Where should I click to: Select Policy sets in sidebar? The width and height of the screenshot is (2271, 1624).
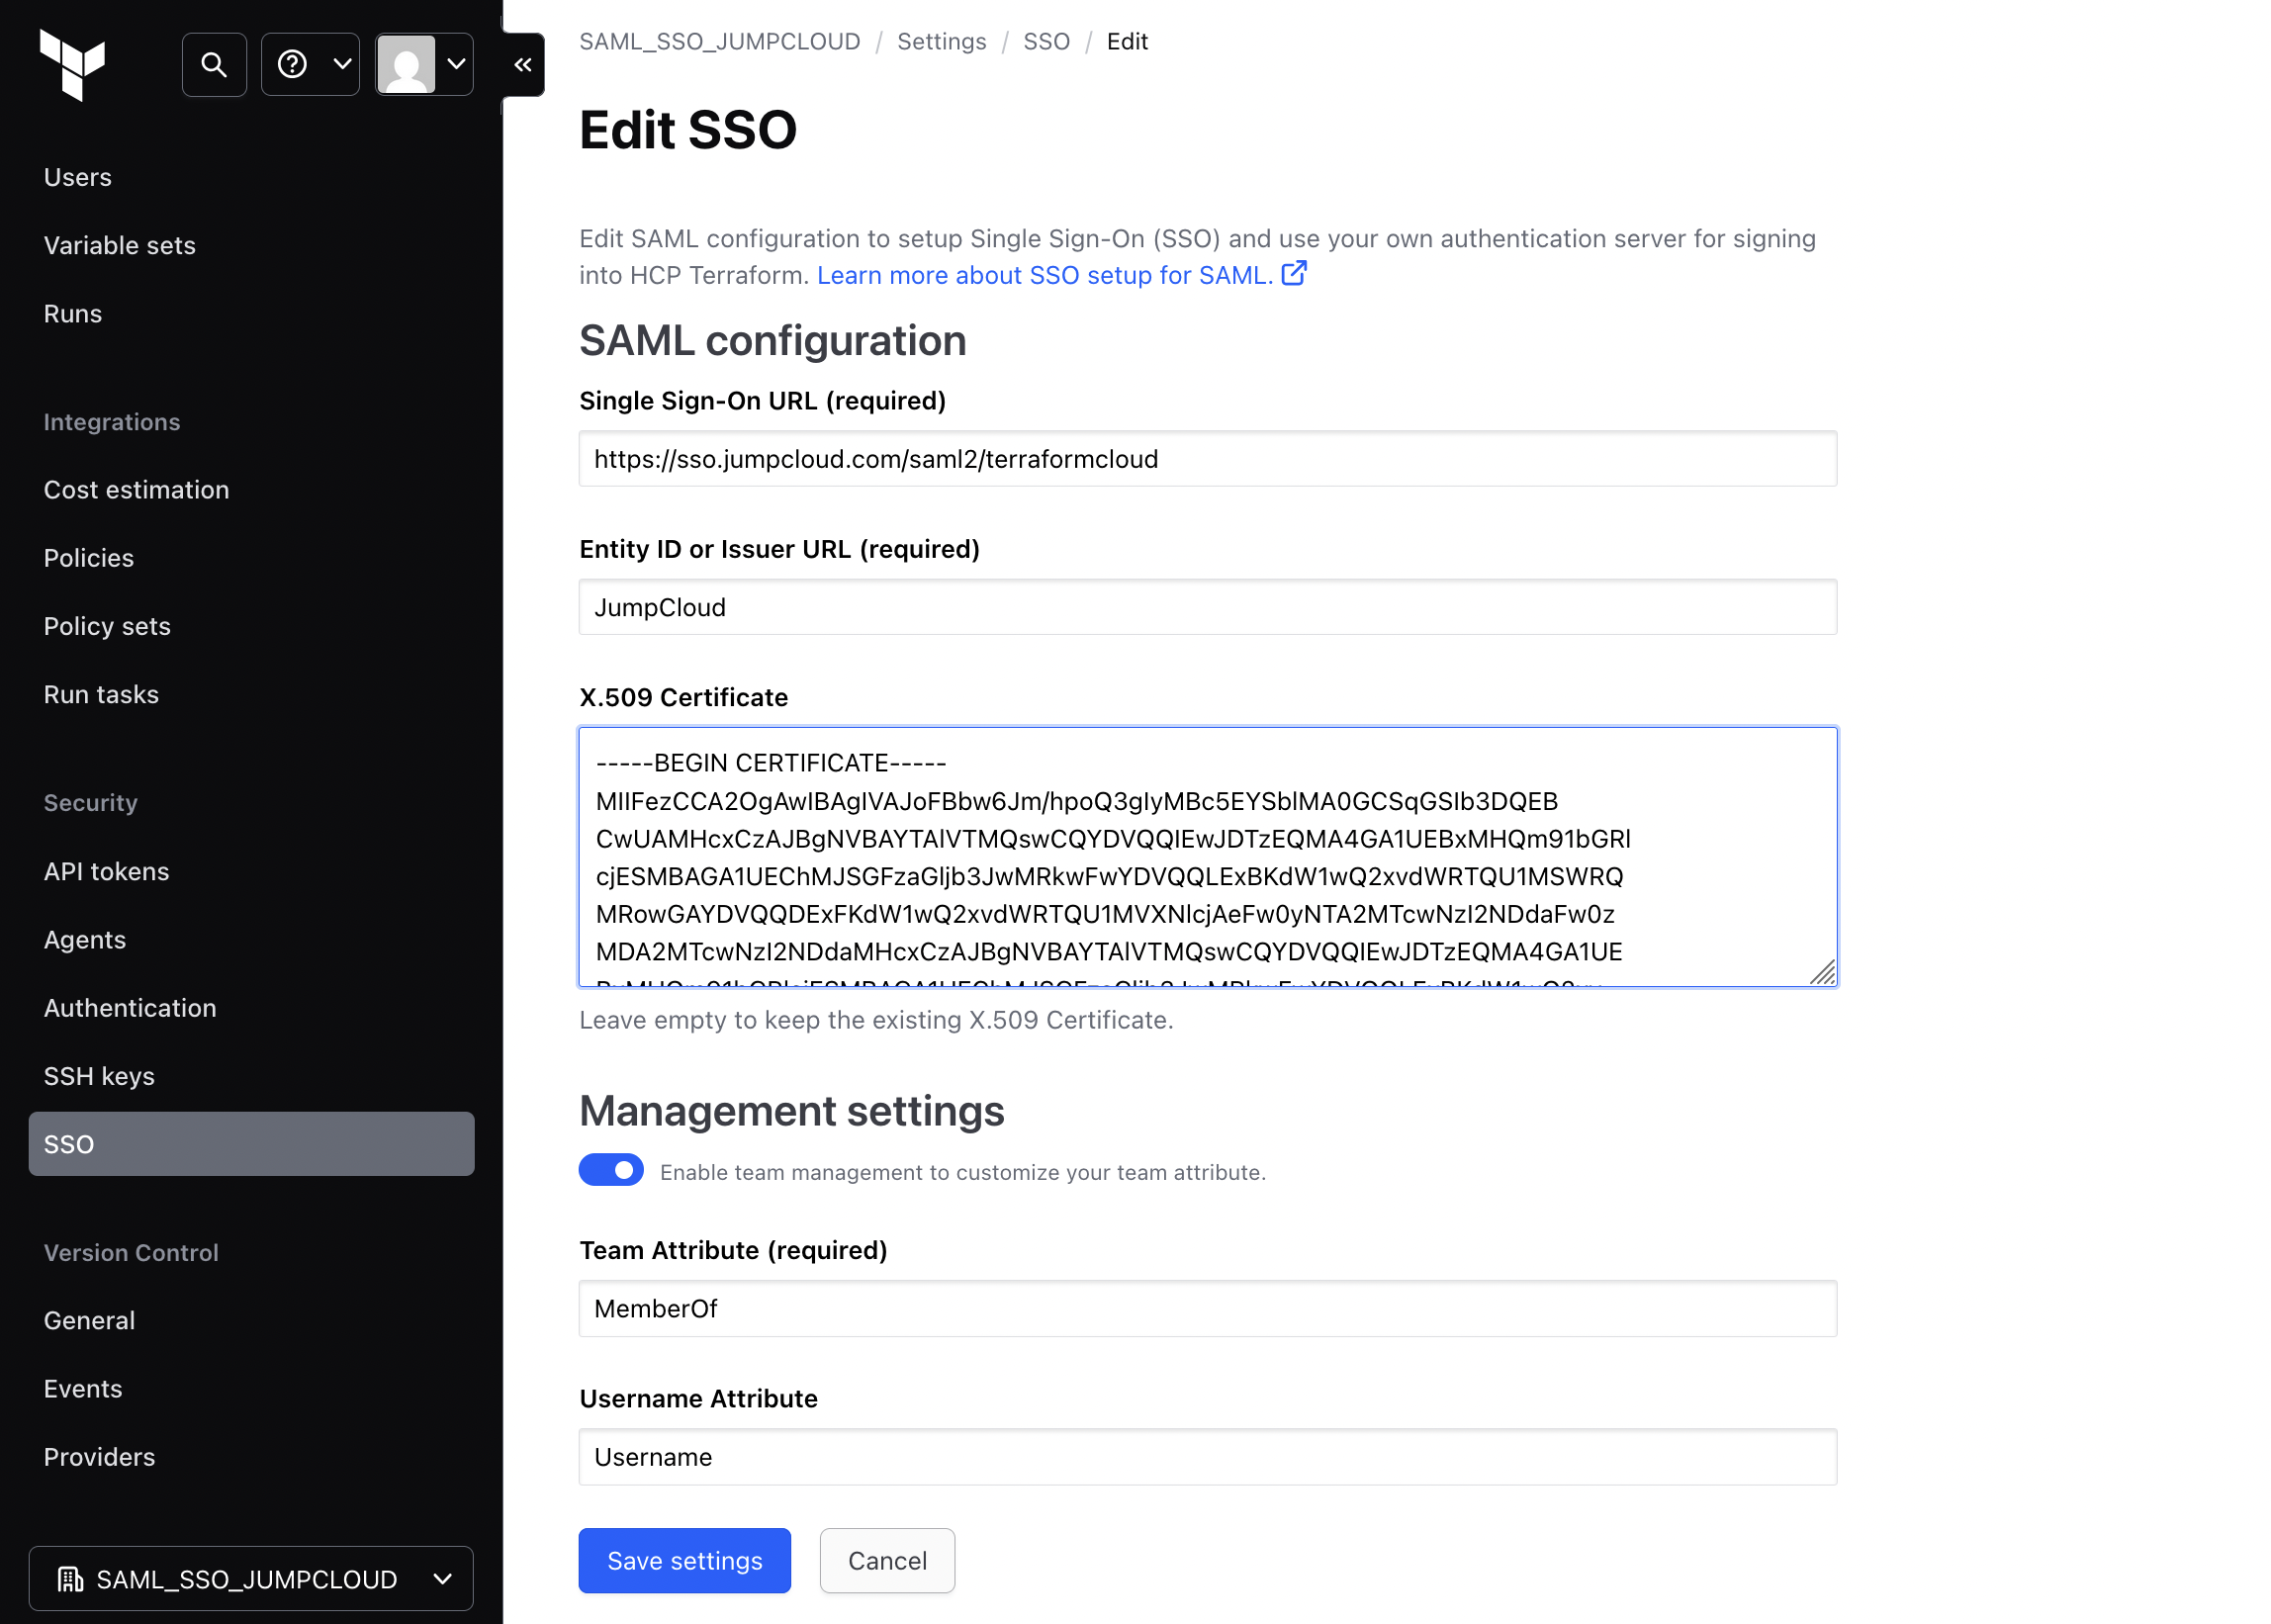click(107, 626)
